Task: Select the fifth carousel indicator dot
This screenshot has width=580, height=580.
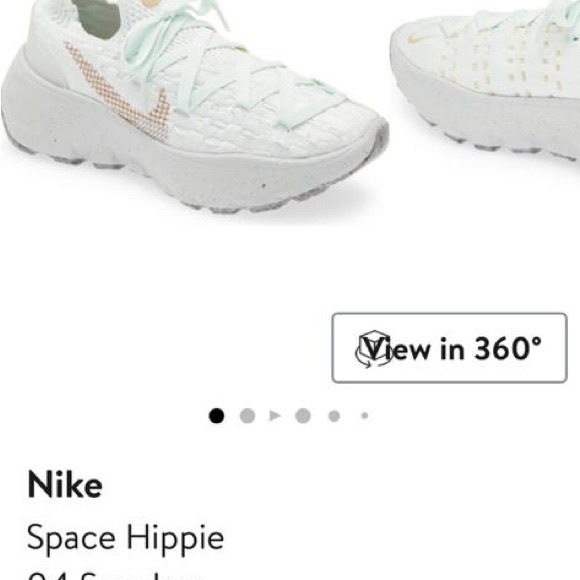Action: [x=334, y=416]
